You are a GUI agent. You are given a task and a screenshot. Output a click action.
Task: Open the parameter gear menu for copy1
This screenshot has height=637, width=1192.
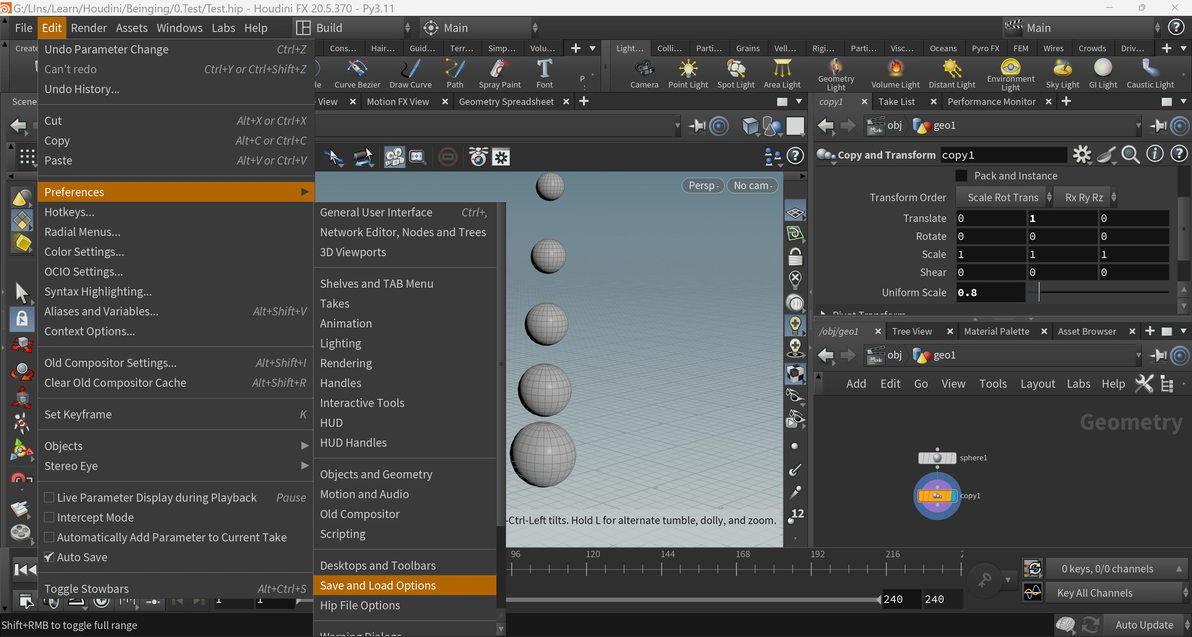tap(1082, 155)
